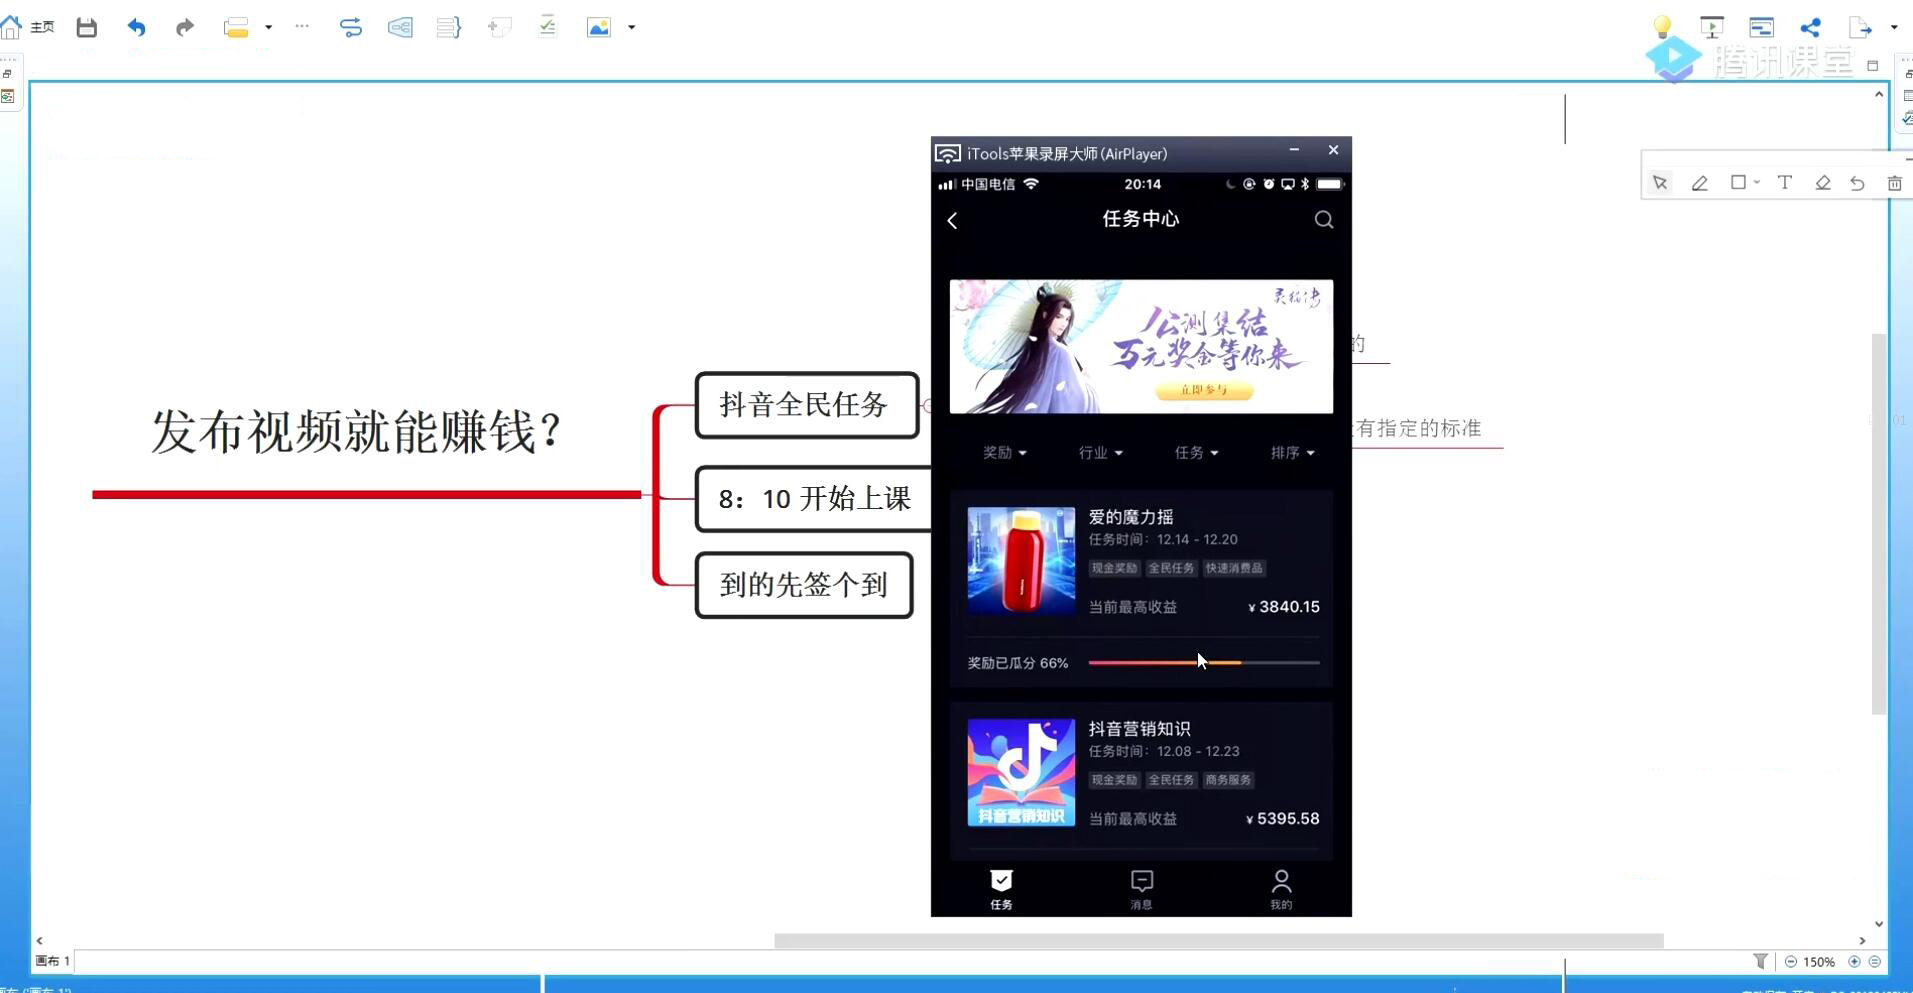Go to the 主页 home icon
This screenshot has height=993, width=1913.
12,27
